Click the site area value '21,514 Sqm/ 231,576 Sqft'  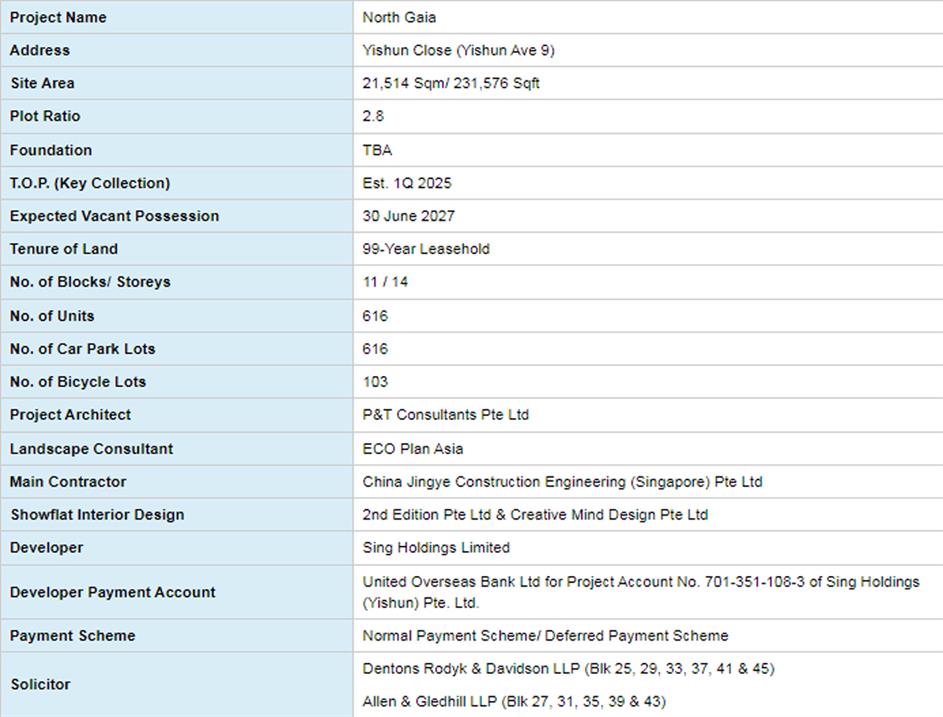click(x=451, y=83)
